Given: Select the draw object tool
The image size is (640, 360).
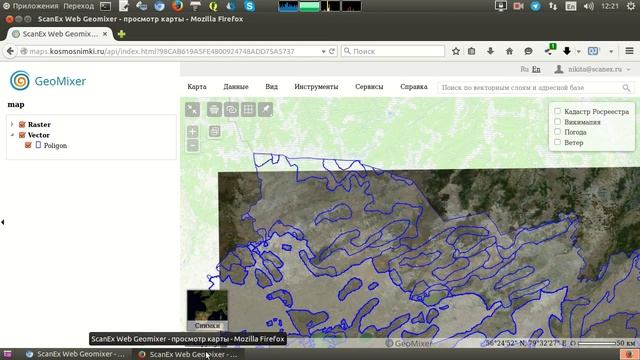Looking at the screenshot, I should [x=265, y=109].
